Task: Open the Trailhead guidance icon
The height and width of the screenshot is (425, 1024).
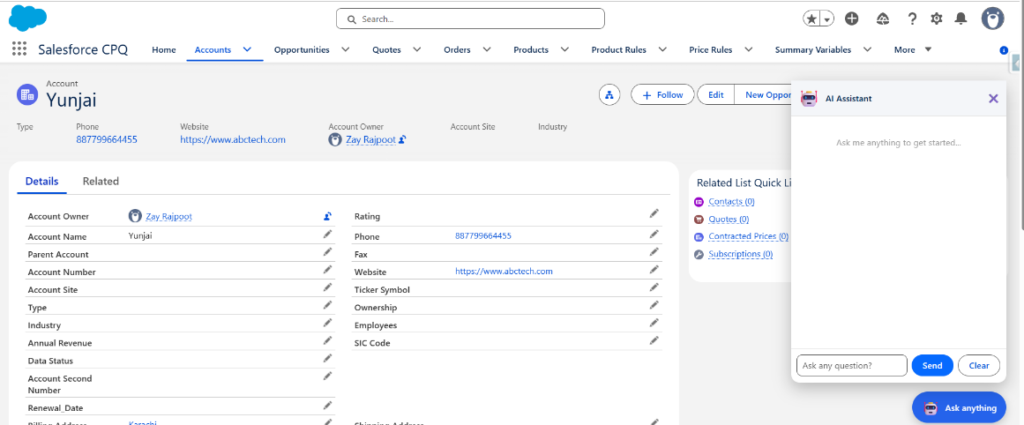Action: point(883,19)
